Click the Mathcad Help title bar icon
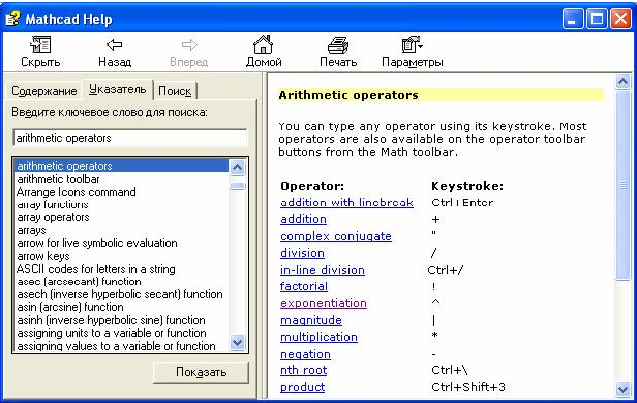This screenshot has width=637, height=403. [x=13, y=19]
